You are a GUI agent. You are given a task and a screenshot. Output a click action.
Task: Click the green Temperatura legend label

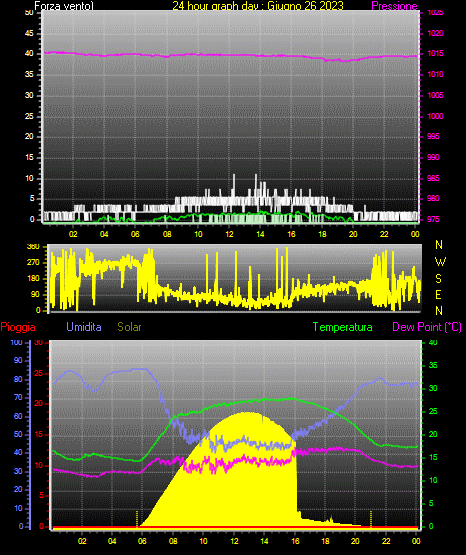pos(343,327)
